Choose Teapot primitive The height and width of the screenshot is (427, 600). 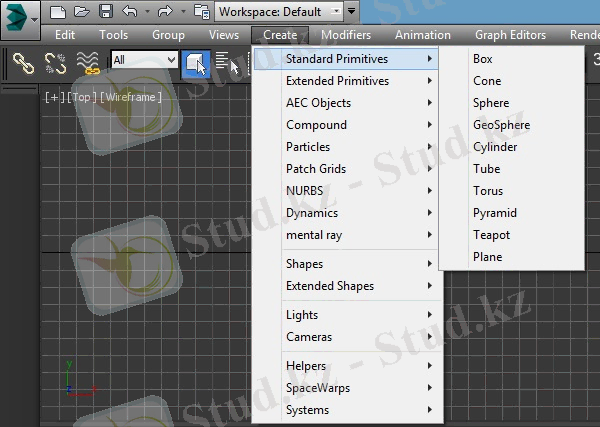(x=512, y=235)
